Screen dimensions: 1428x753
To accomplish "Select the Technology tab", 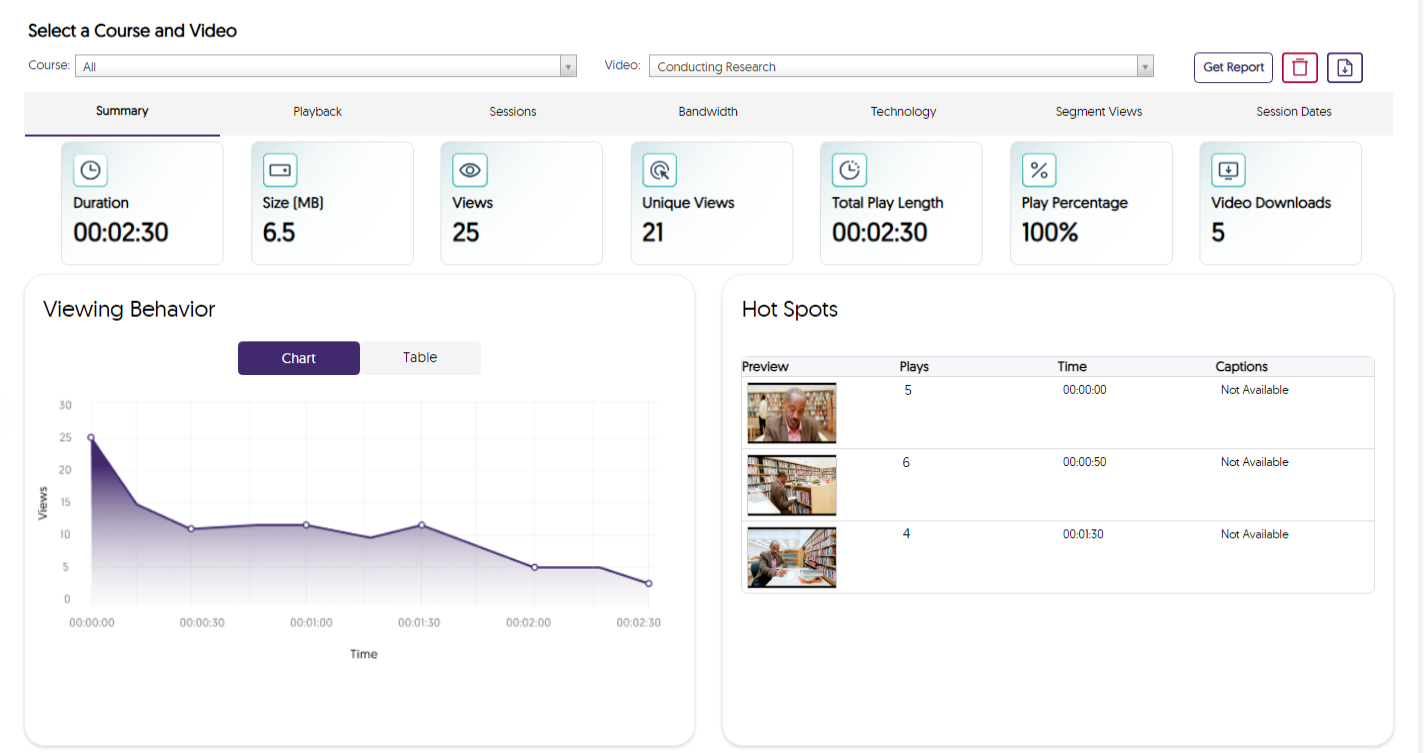I will click(902, 112).
